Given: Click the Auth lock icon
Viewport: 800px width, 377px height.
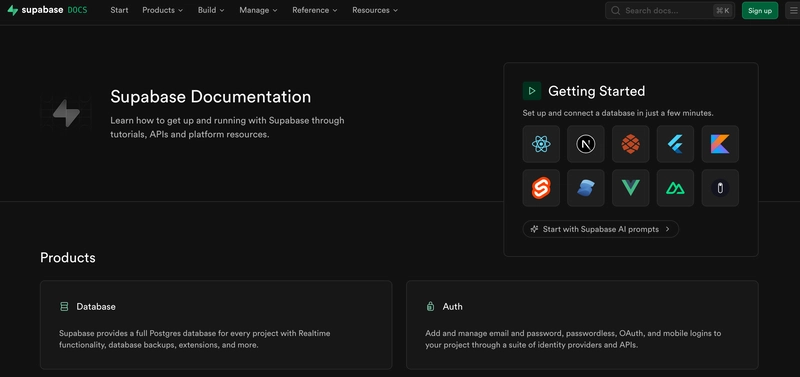Looking at the screenshot, I should pos(430,307).
